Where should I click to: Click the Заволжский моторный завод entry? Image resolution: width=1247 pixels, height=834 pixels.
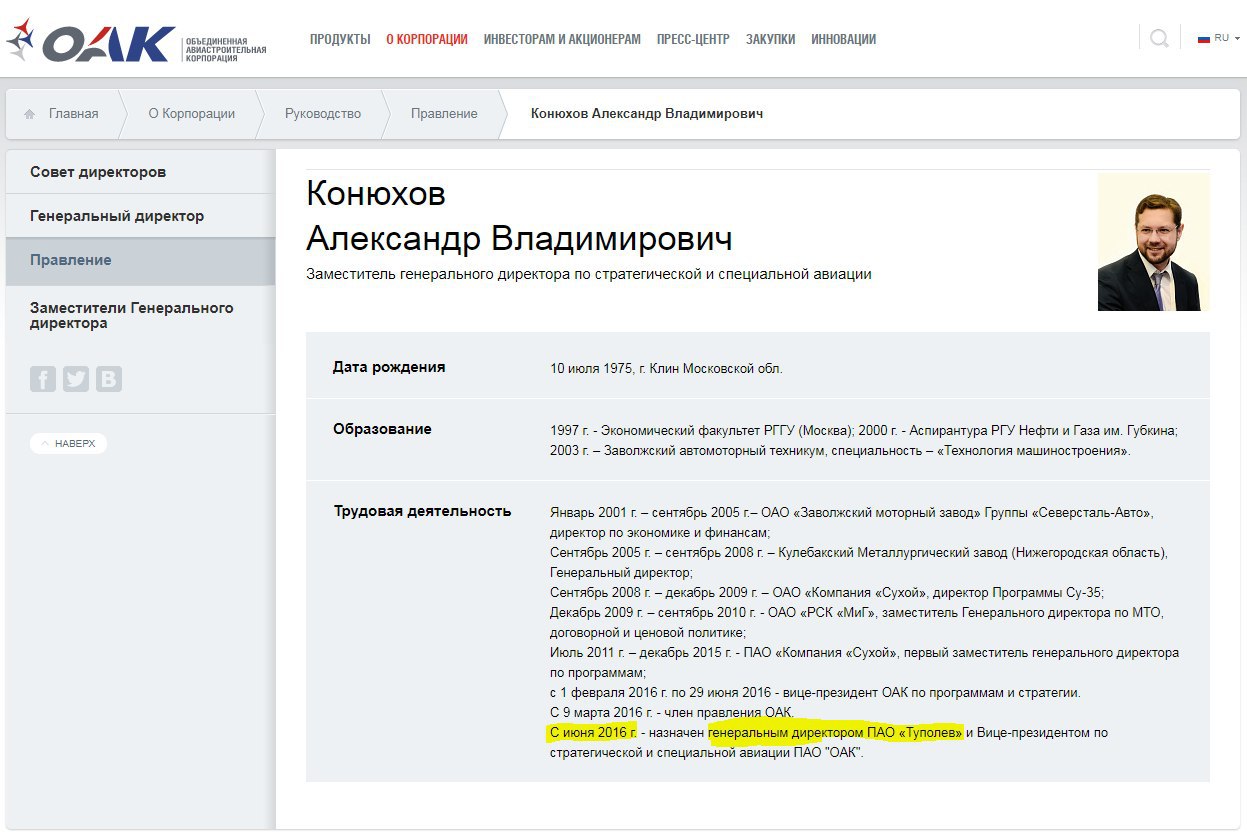coord(852,522)
